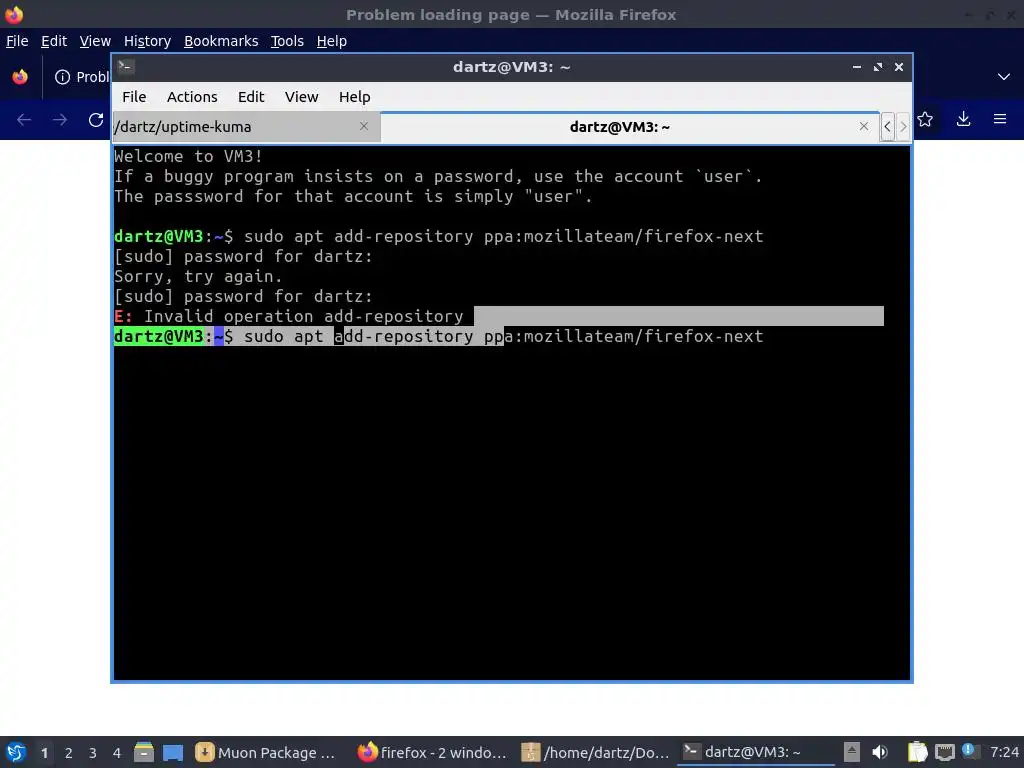Screen dimensions: 1024x768
Task: Open the View menu in Firefox
Action: click(95, 41)
